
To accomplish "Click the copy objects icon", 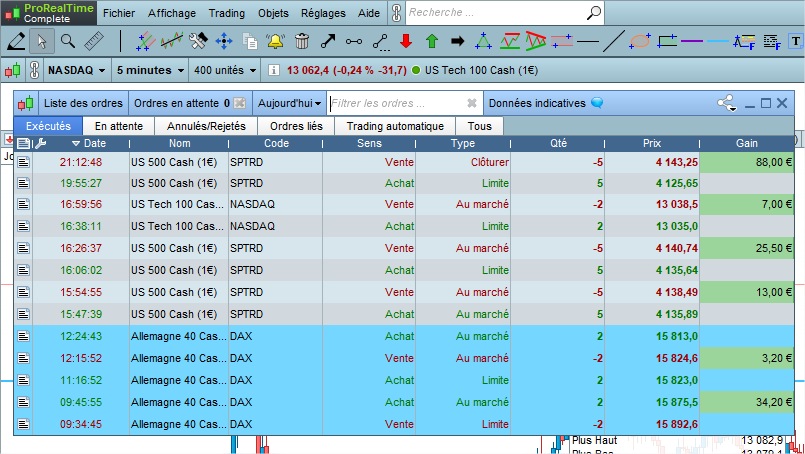I will pos(250,41).
